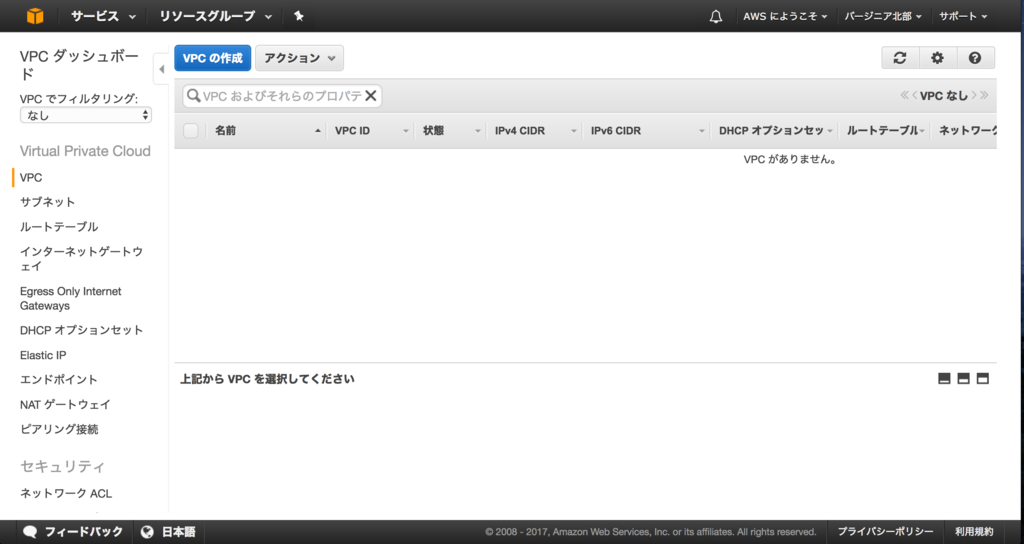Click the Virtual Private Cloud section heading
This screenshot has width=1024, height=544.
85,151
